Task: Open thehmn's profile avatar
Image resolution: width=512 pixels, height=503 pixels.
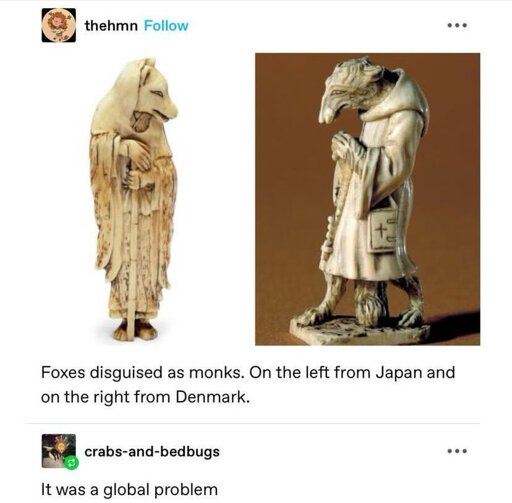Action: [x=59, y=25]
